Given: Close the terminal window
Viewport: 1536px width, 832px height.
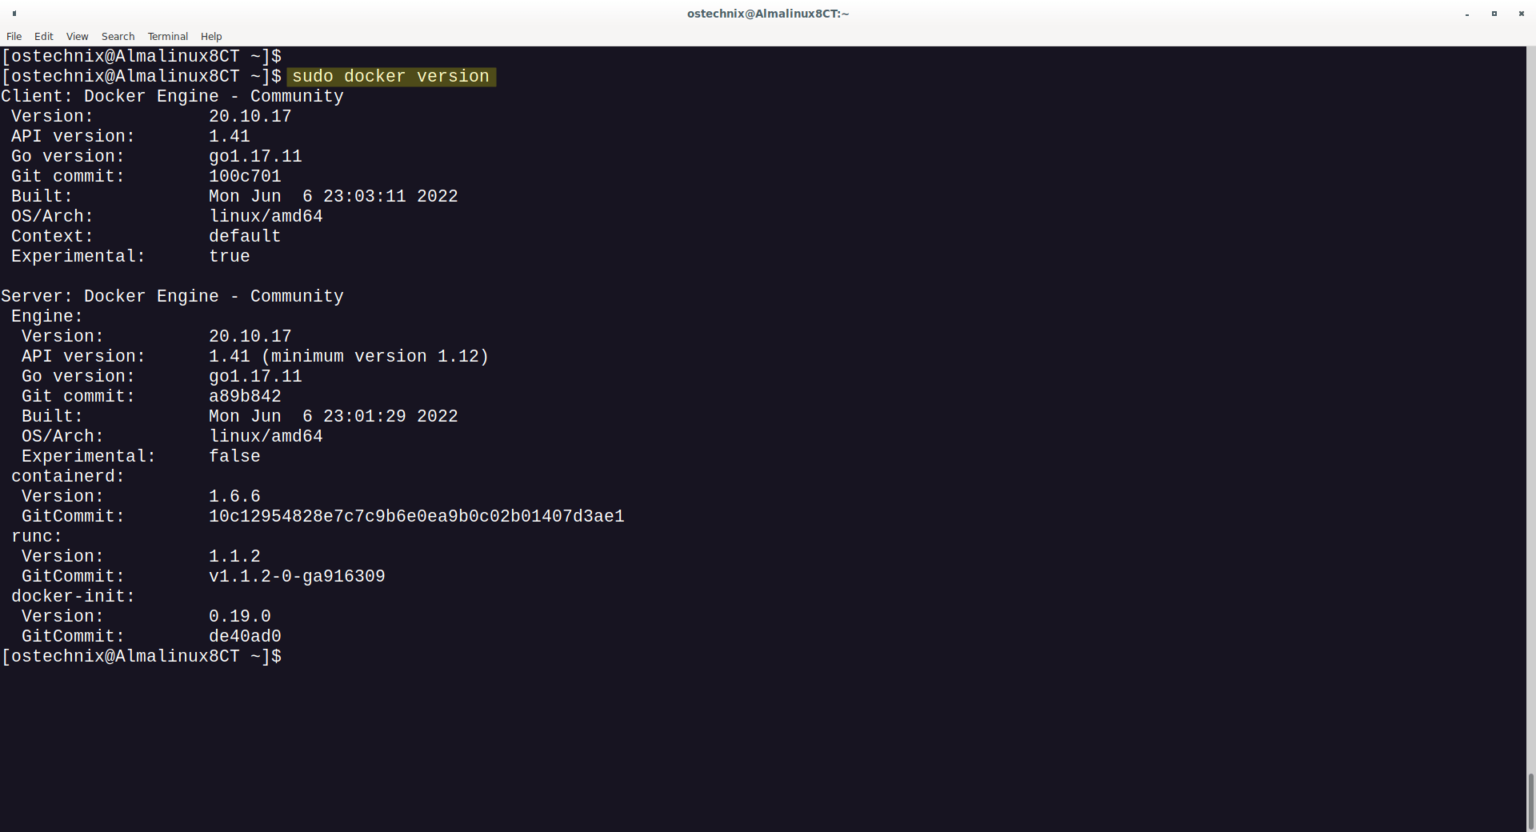Looking at the screenshot, I should pos(1521,14).
